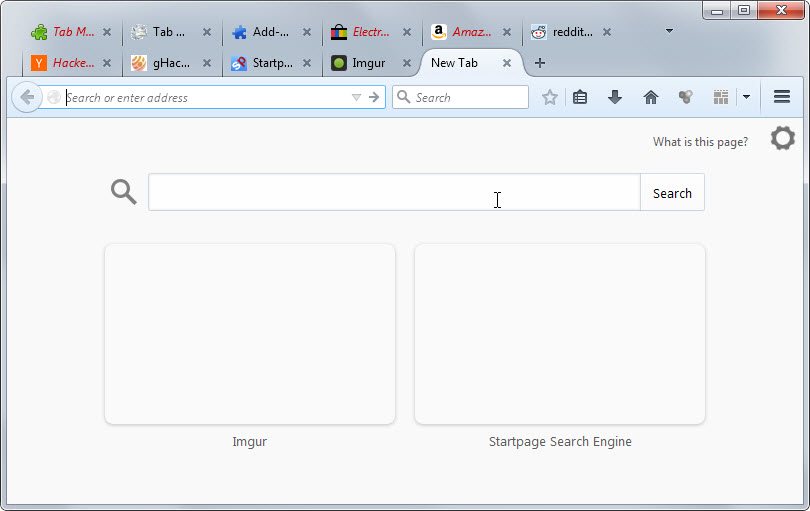Click the Search button on new tab page

(672, 193)
